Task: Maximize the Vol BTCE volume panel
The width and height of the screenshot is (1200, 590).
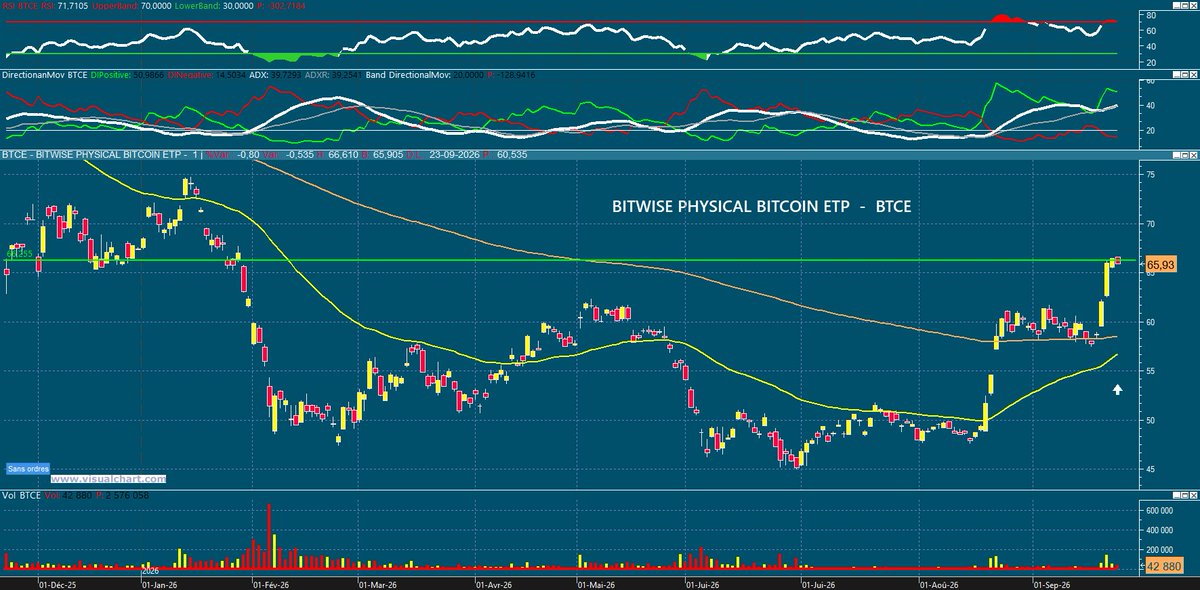Action: pyautogui.click(x=1185, y=495)
